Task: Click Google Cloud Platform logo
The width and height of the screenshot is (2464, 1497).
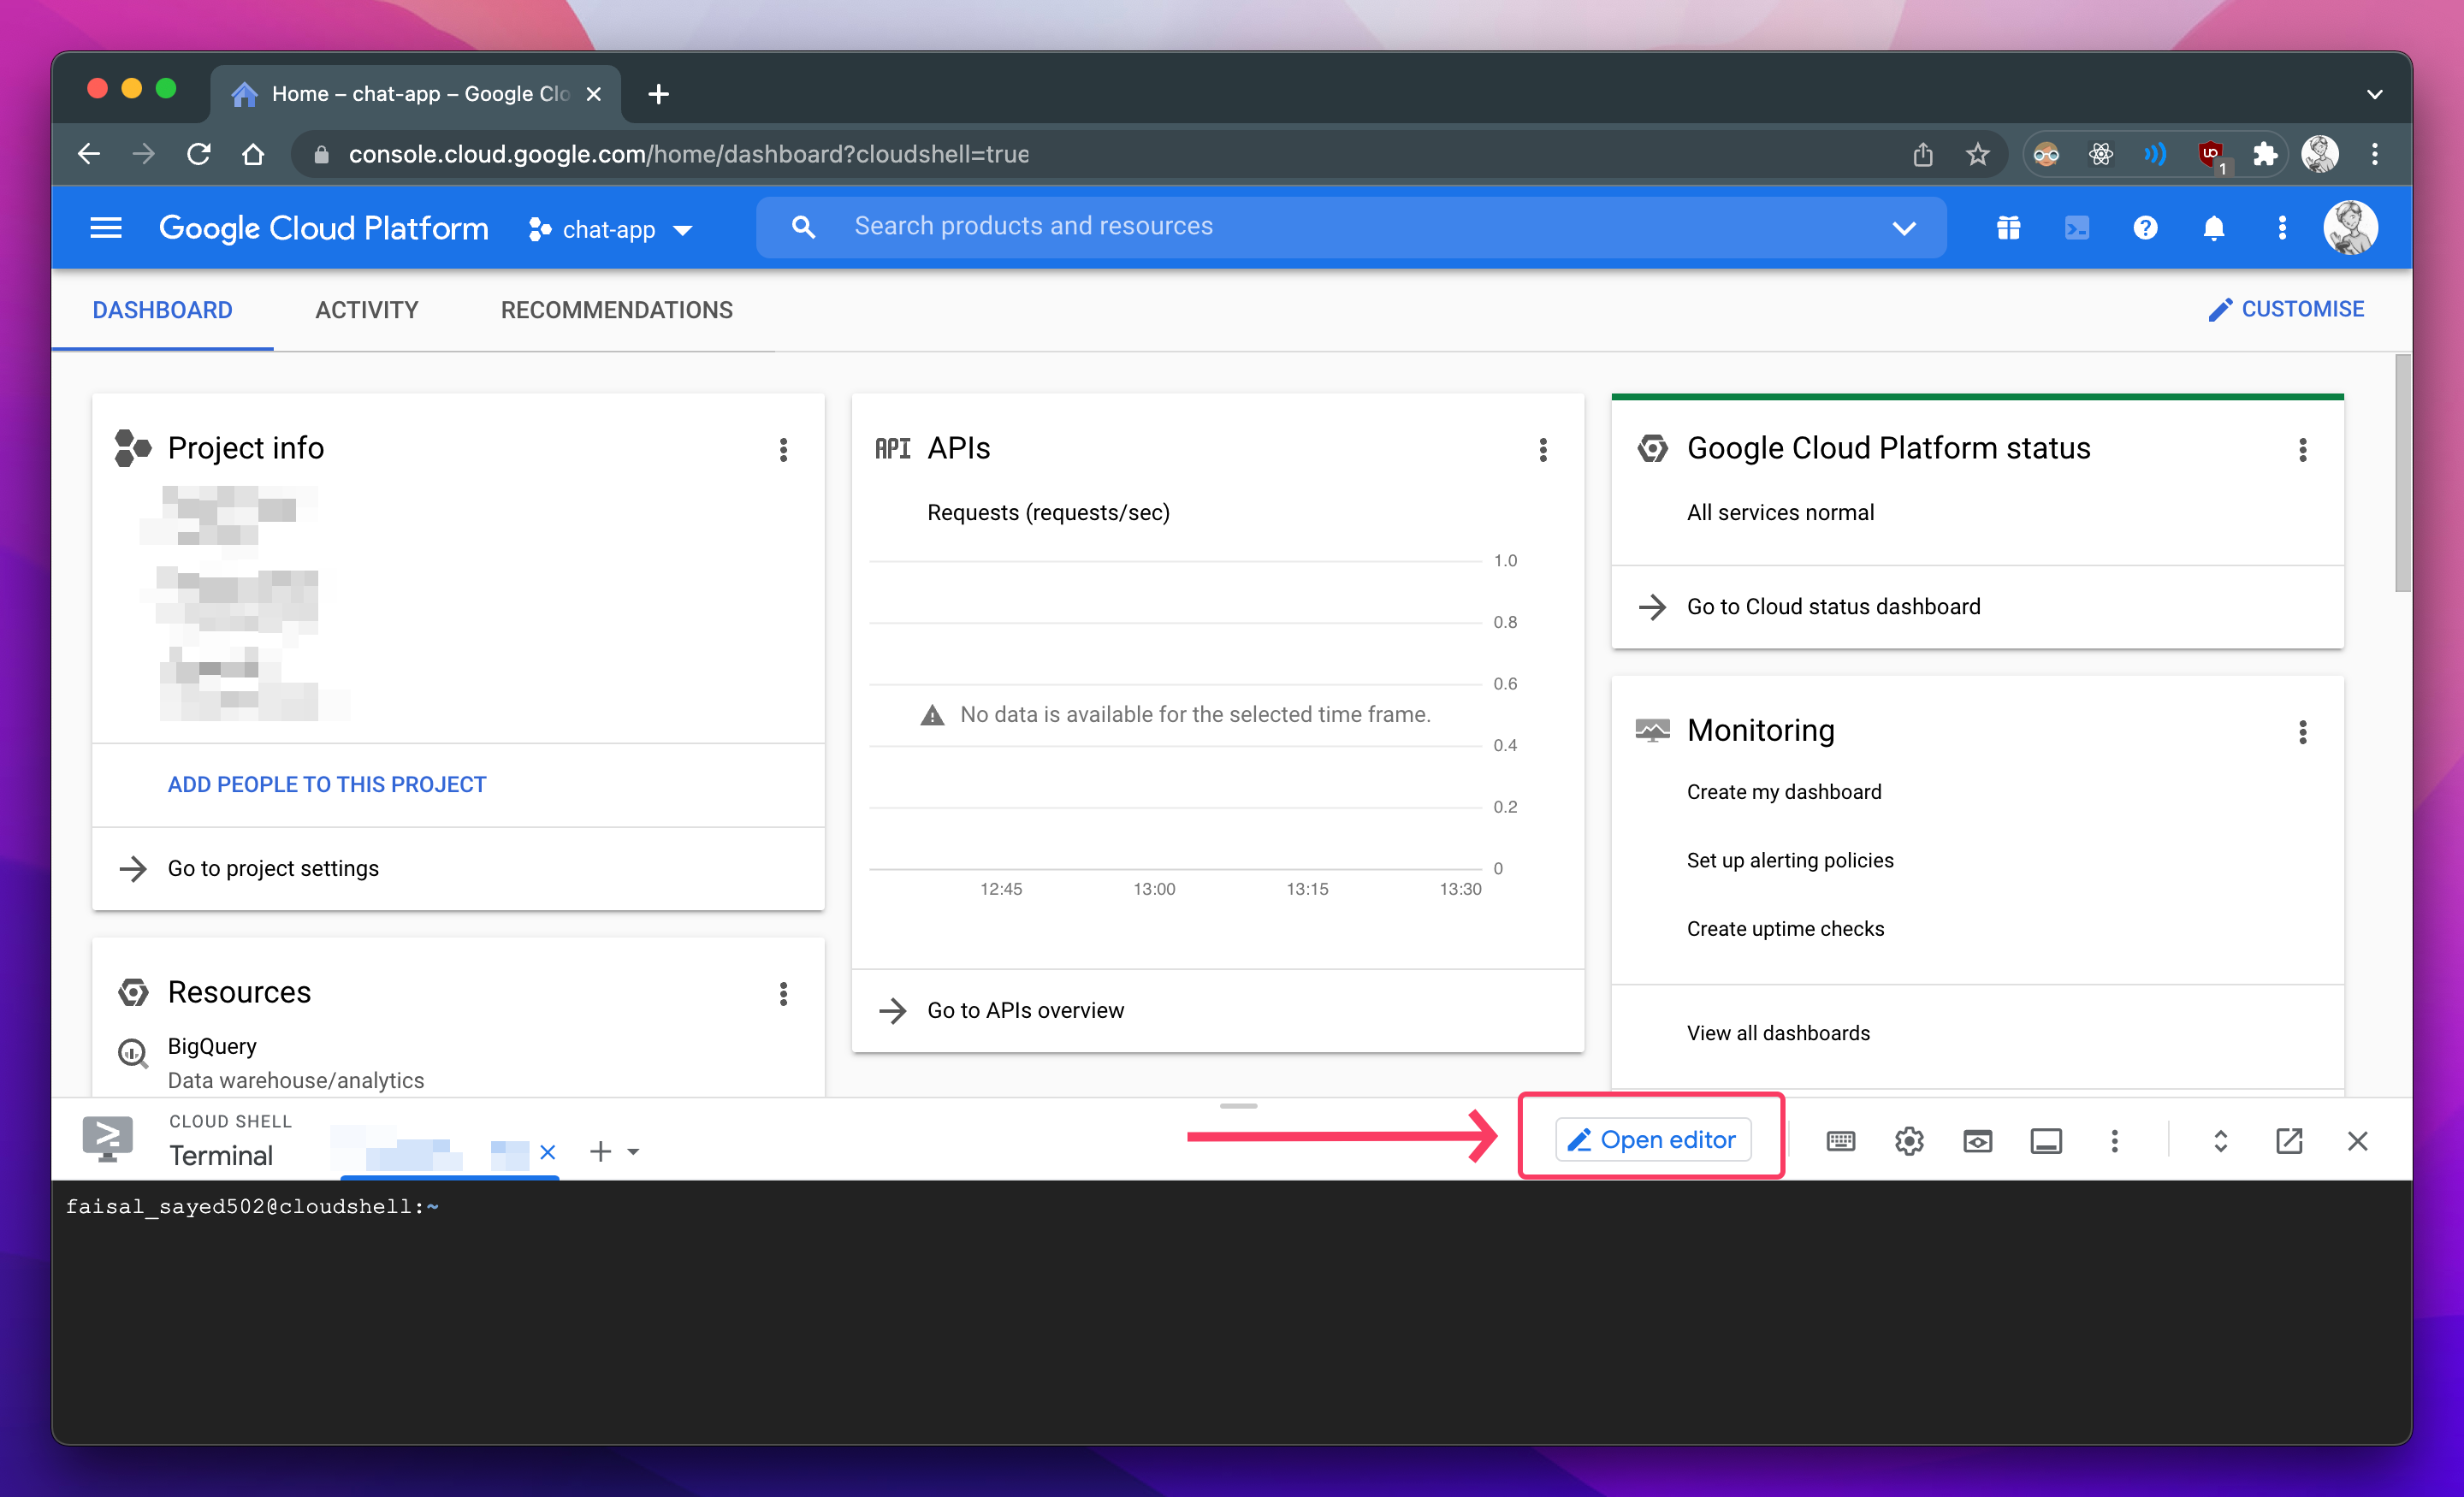Action: pyautogui.click(x=323, y=228)
